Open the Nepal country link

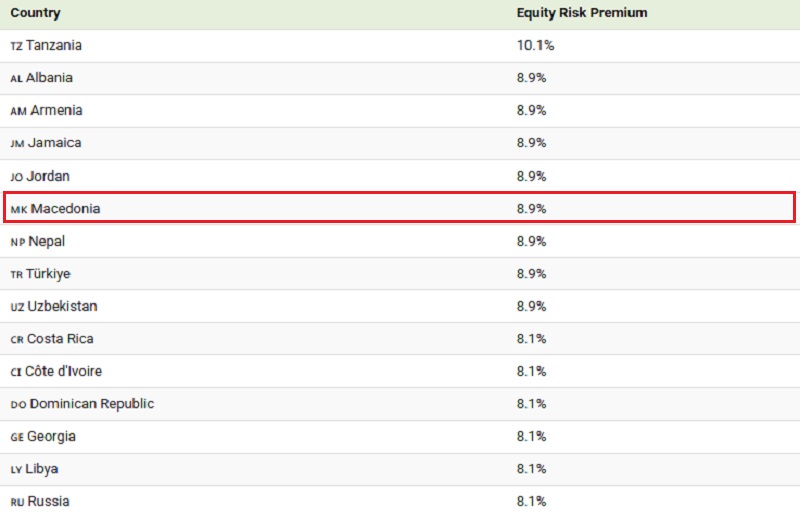pyautogui.click(x=47, y=241)
